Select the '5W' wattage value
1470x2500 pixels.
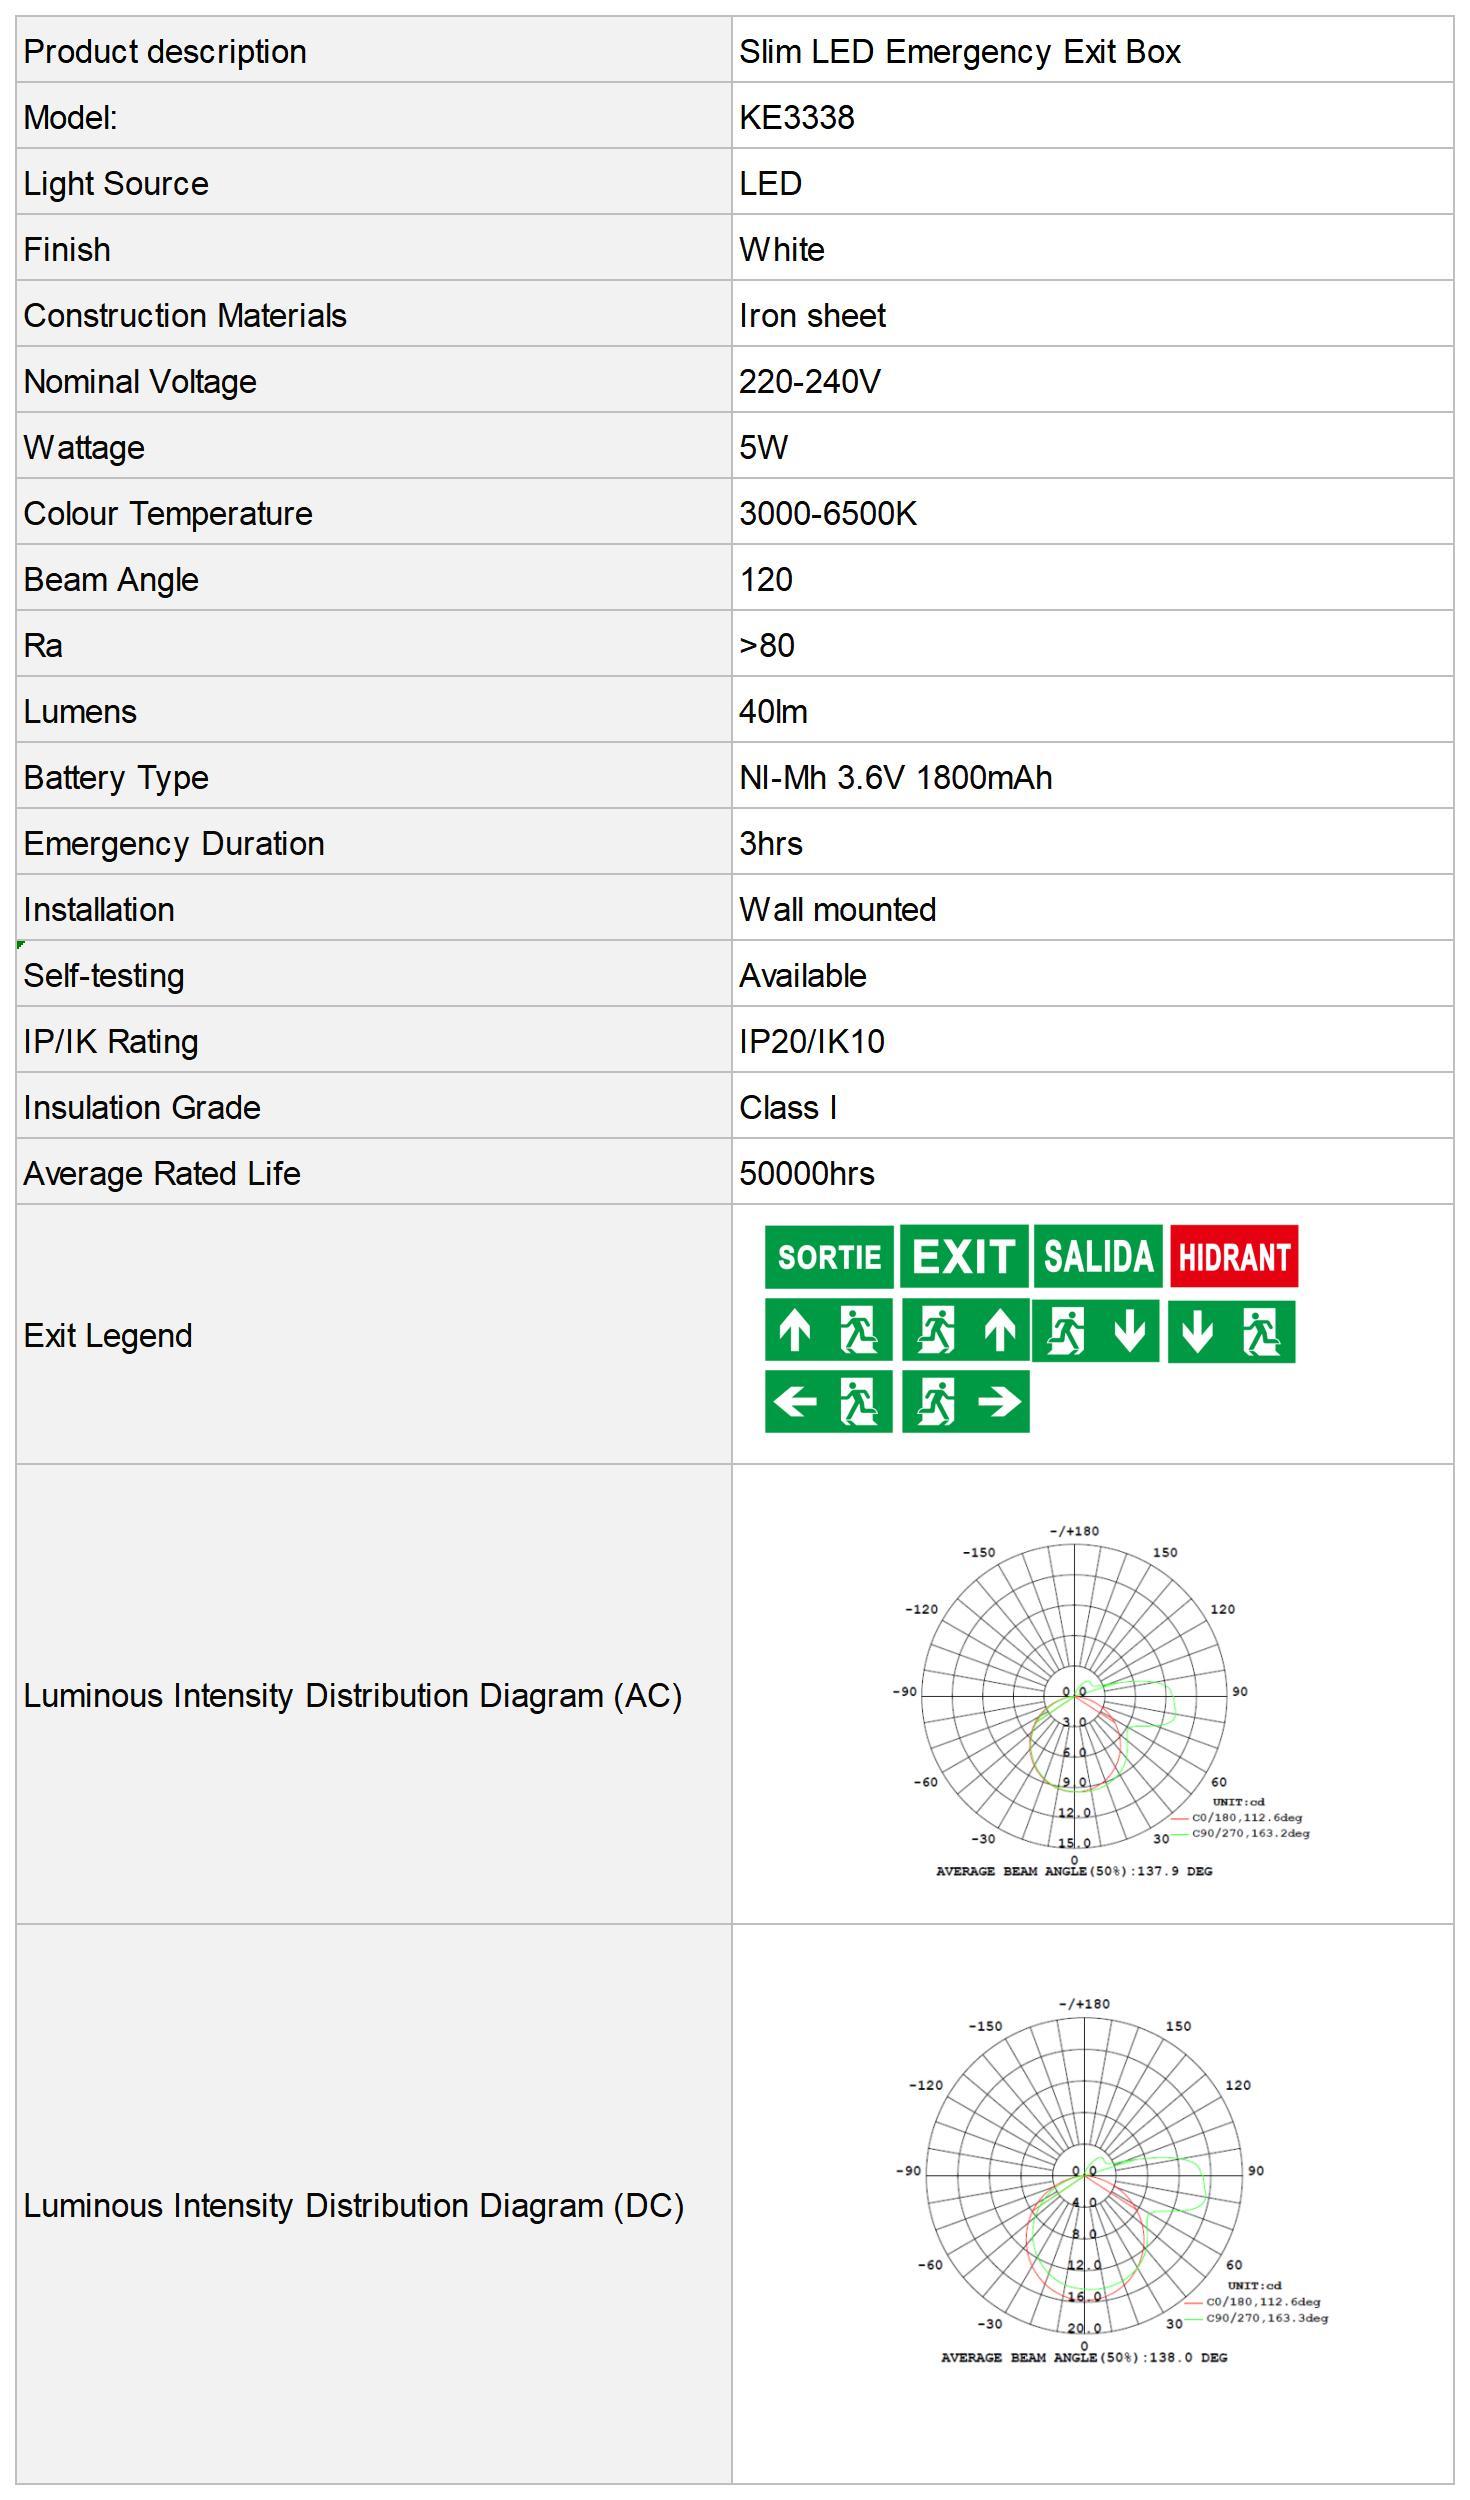tap(764, 447)
